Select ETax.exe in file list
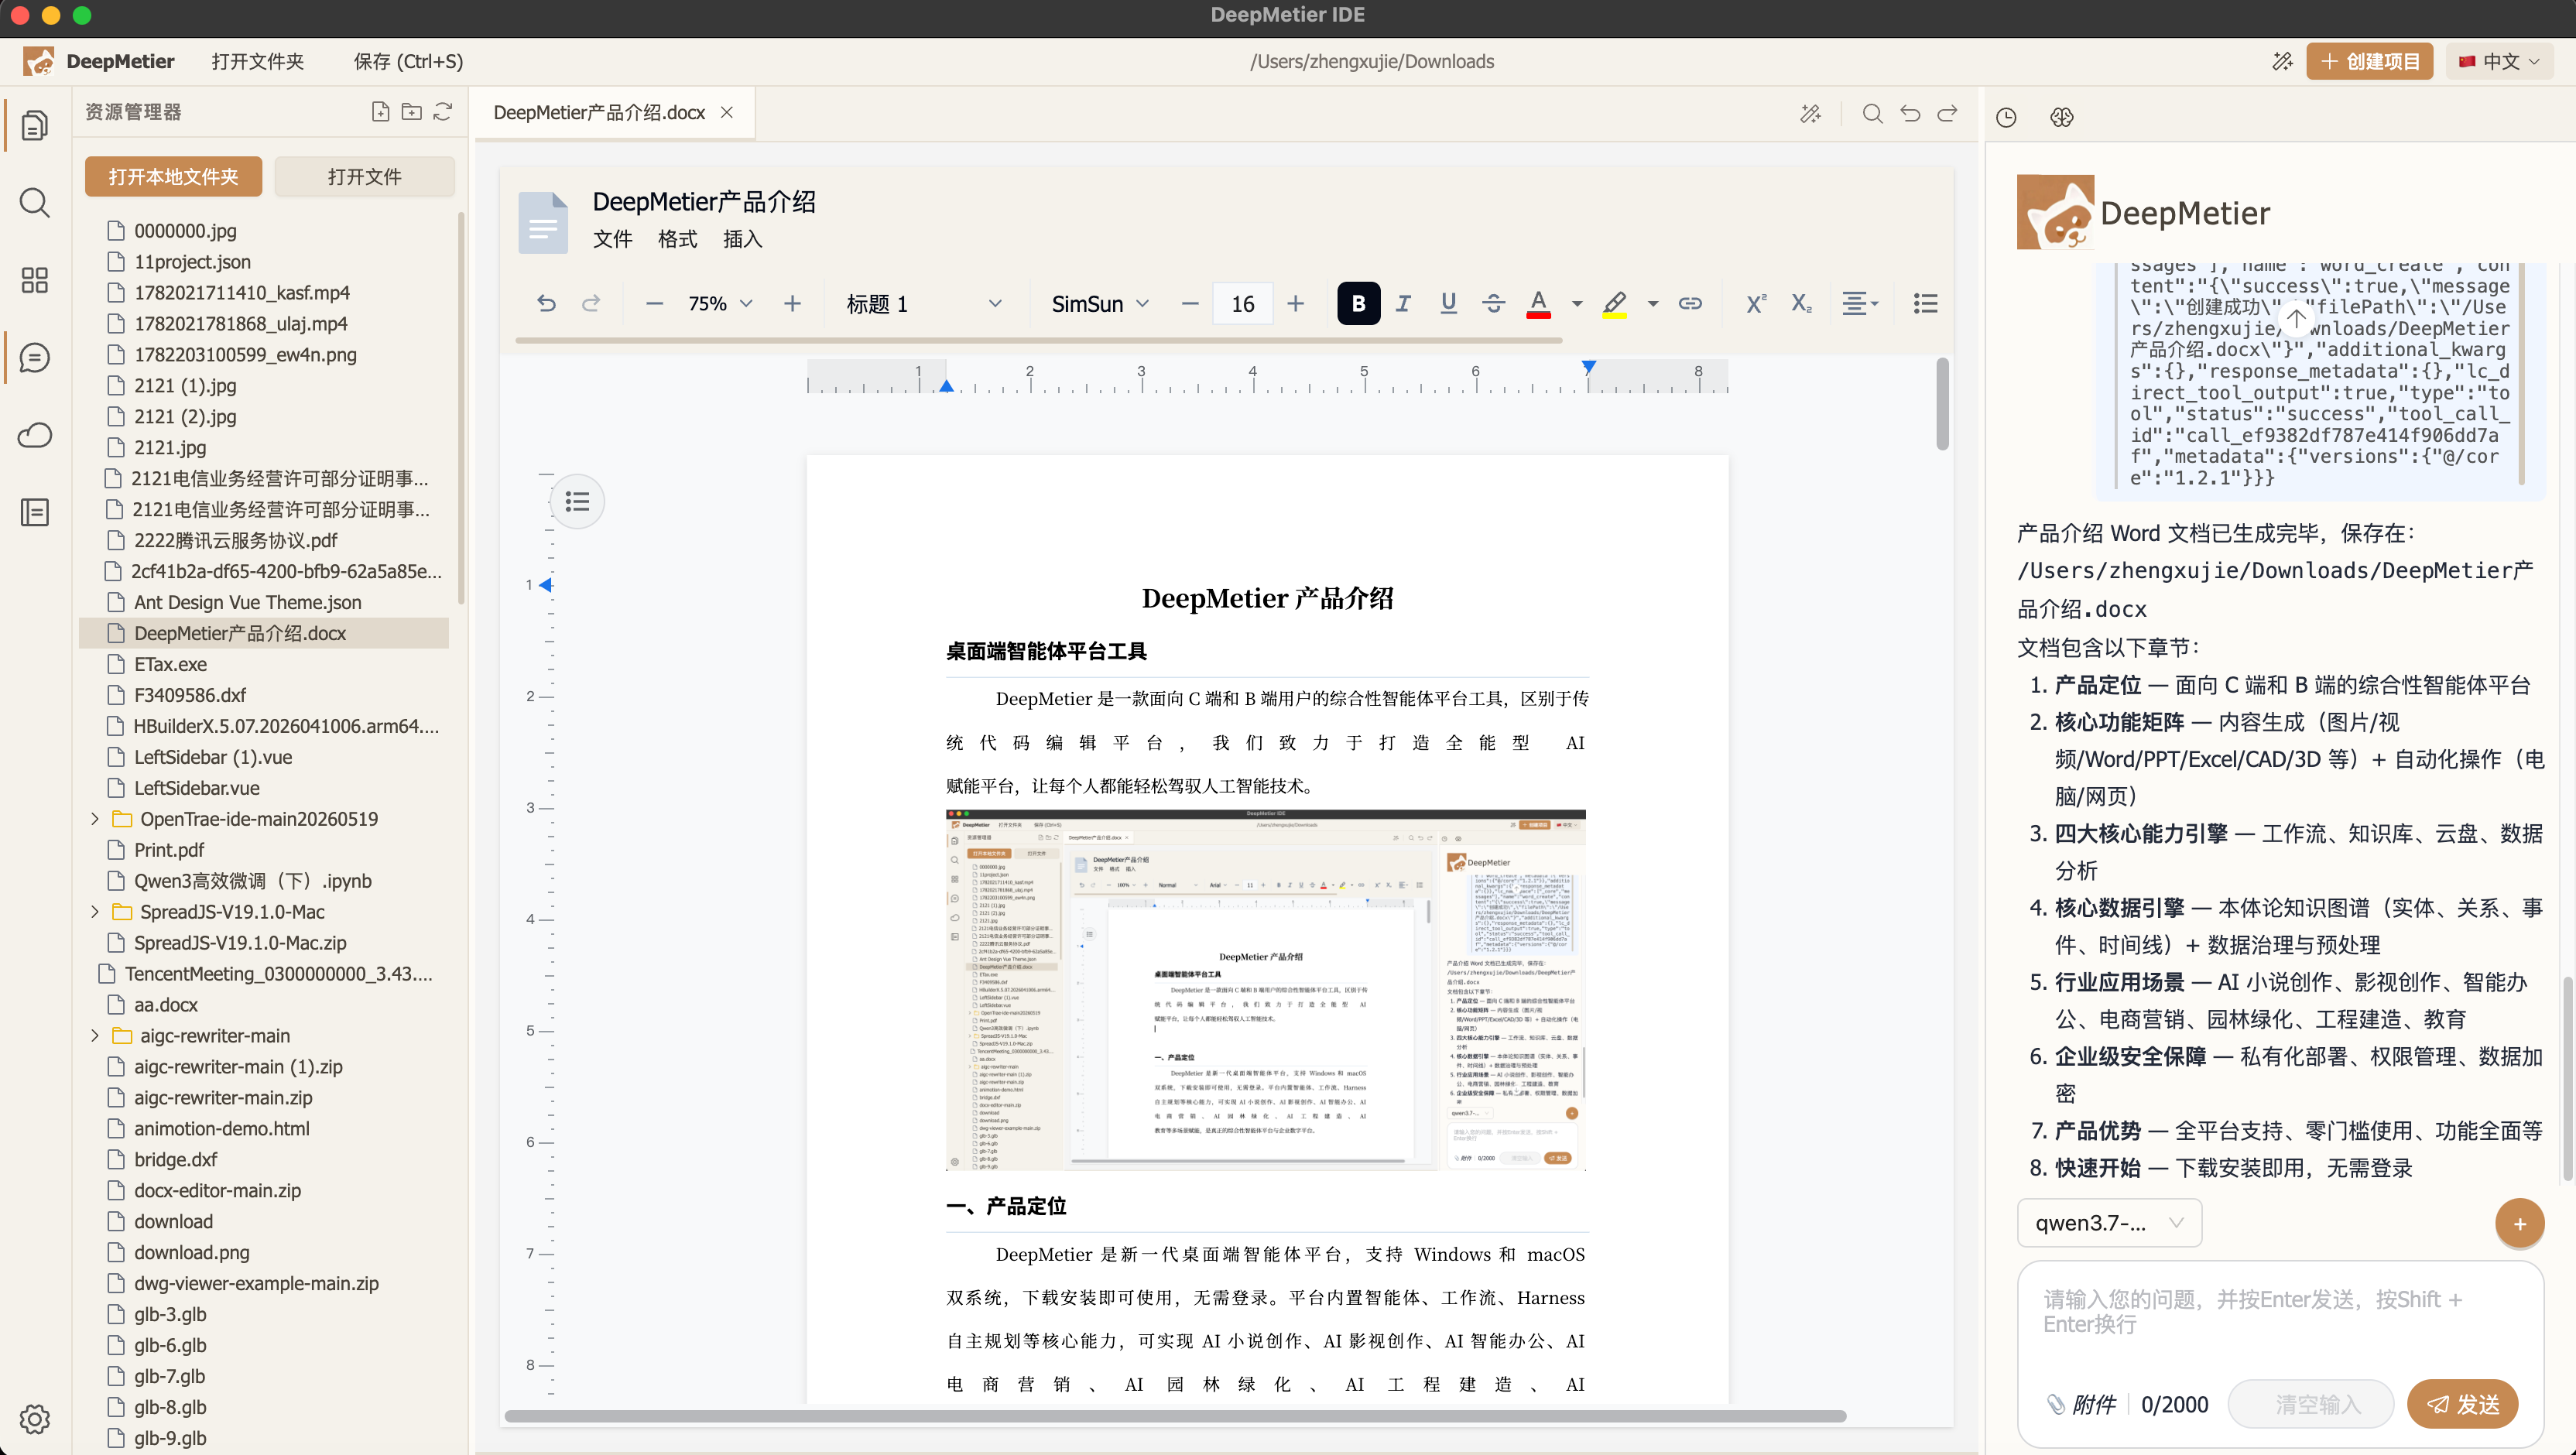 [264, 664]
